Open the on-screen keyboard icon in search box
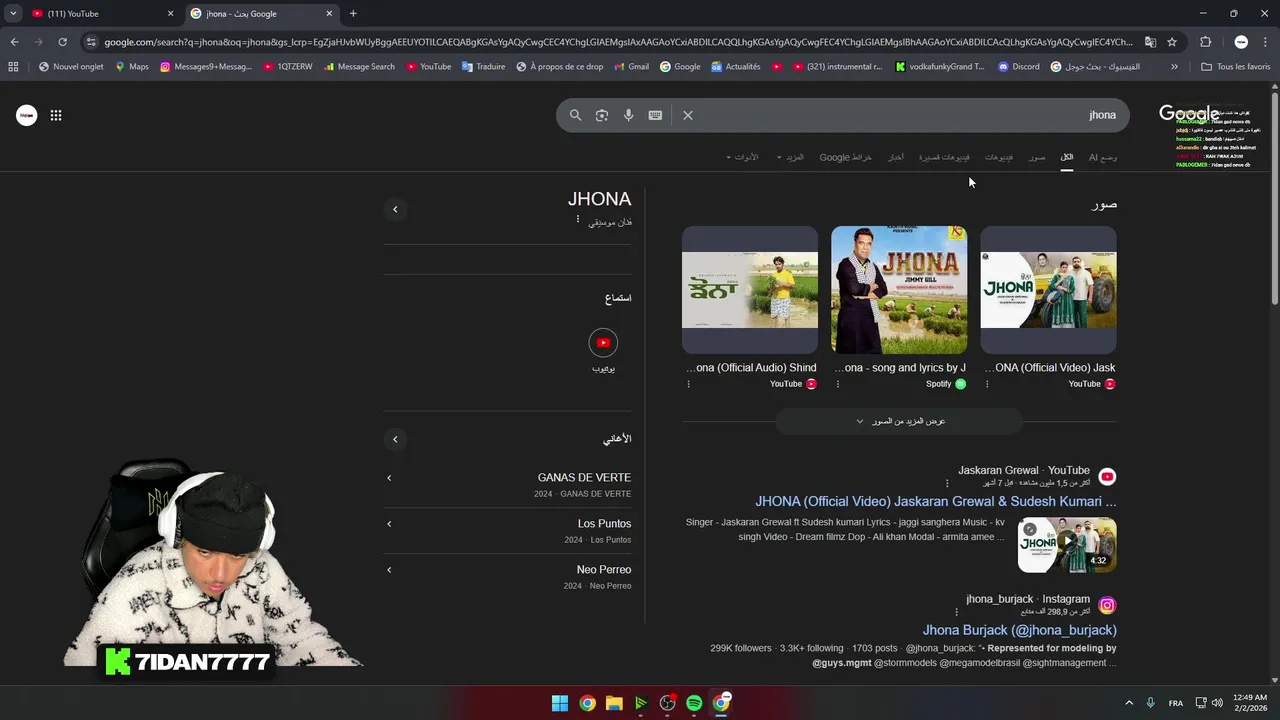The height and width of the screenshot is (720, 1280). [x=655, y=115]
